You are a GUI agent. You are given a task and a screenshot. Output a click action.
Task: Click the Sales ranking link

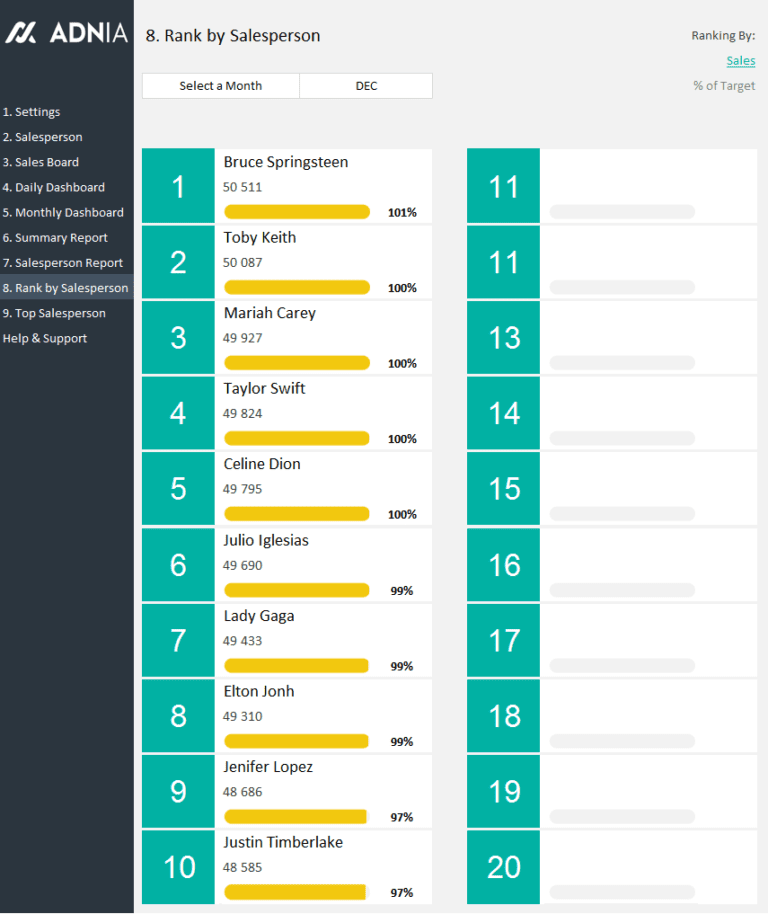[740, 60]
